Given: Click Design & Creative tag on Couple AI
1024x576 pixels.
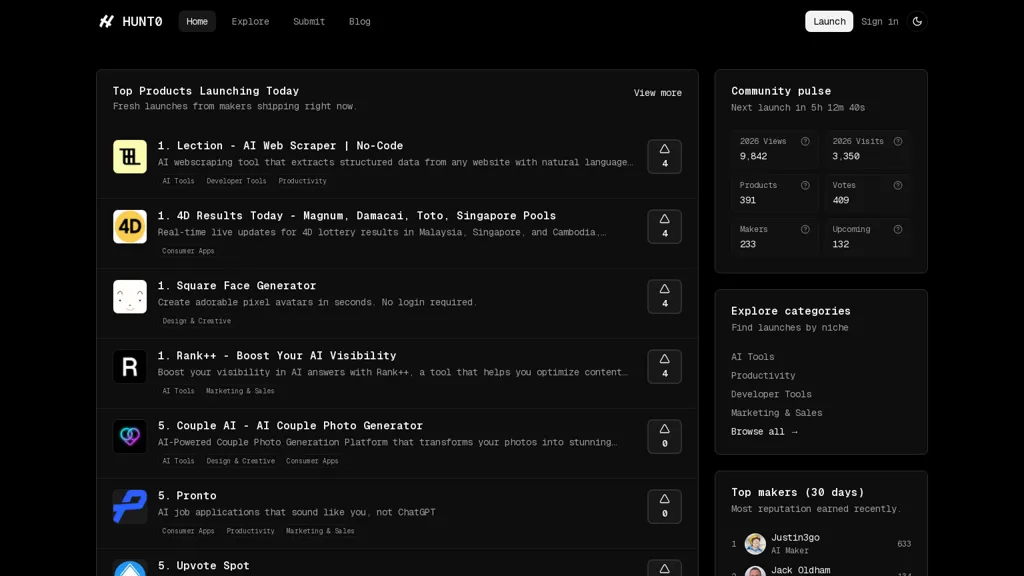Looking at the screenshot, I should point(240,460).
